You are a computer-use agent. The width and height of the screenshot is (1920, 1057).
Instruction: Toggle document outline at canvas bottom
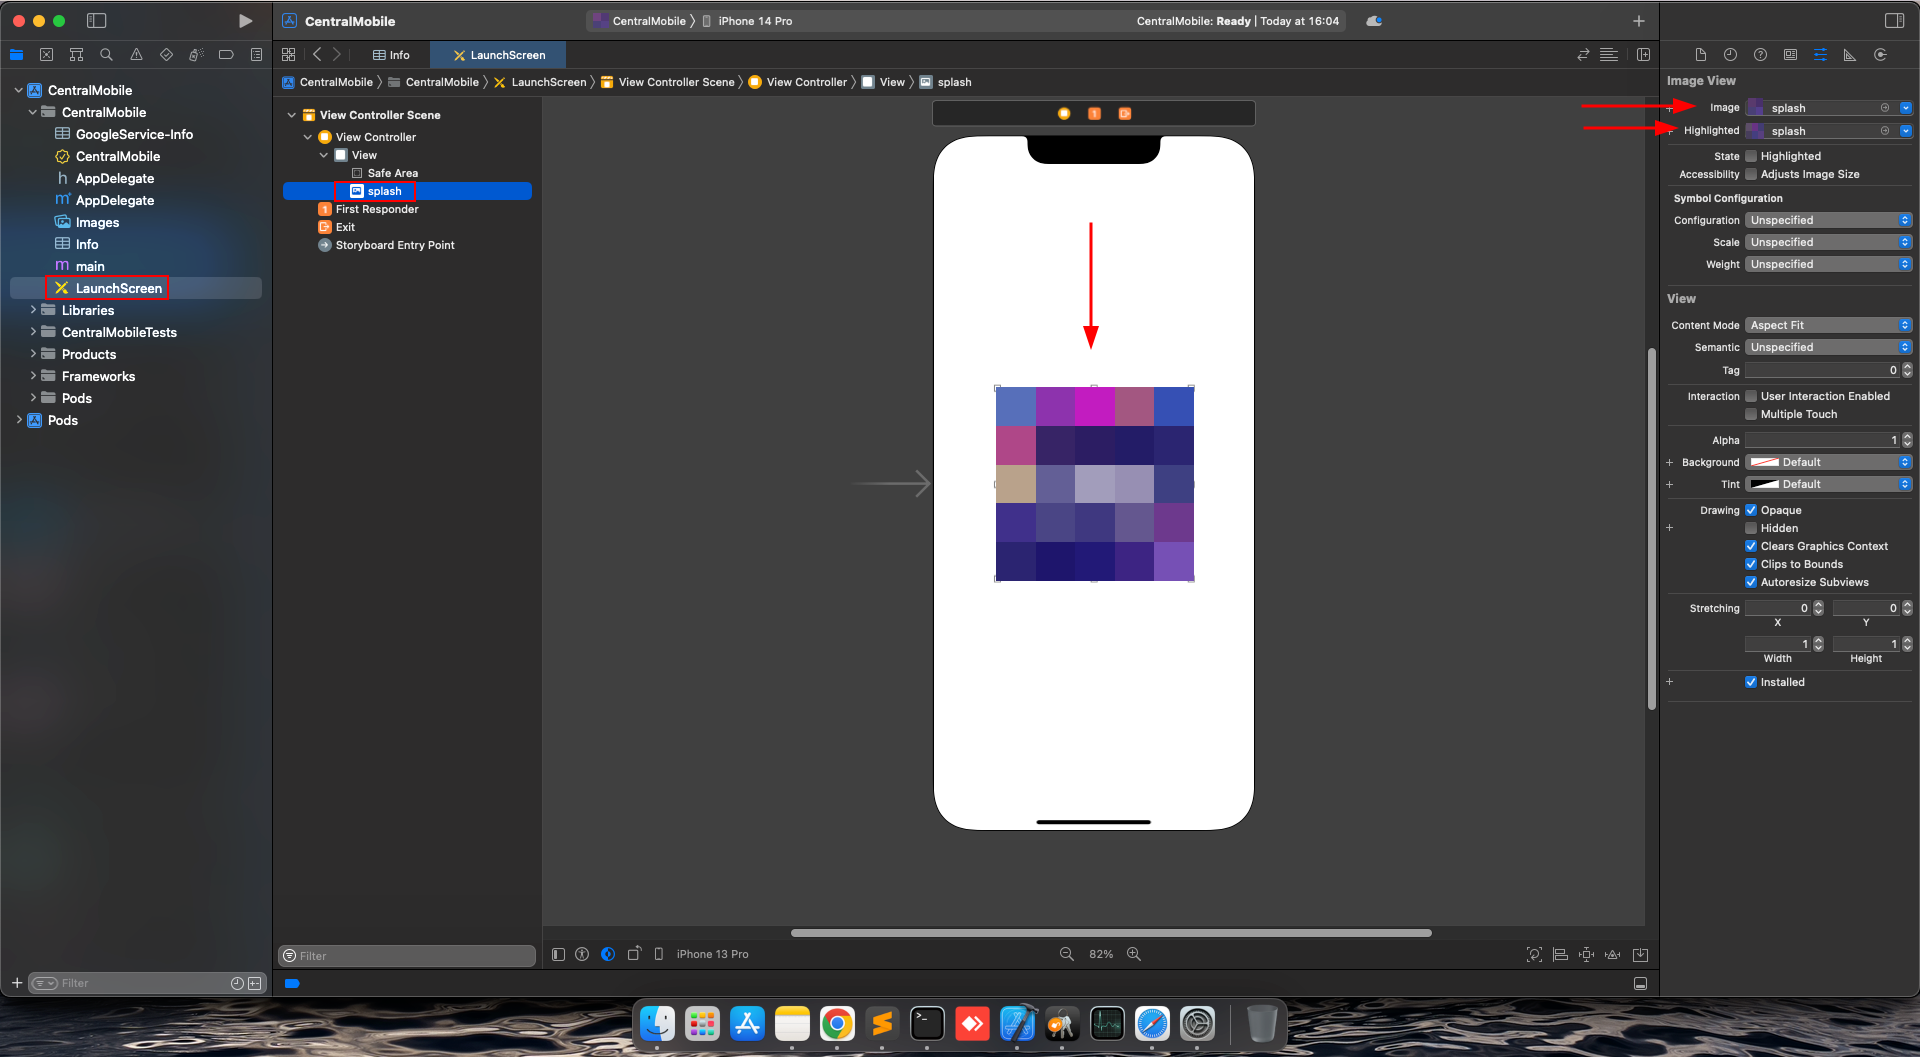click(558, 954)
